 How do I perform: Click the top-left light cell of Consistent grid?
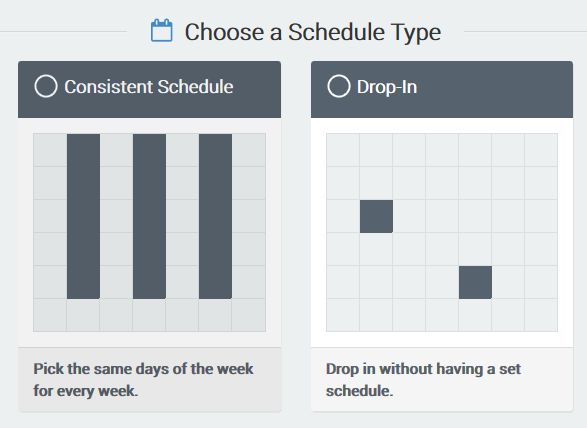click(x=50, y=150)
